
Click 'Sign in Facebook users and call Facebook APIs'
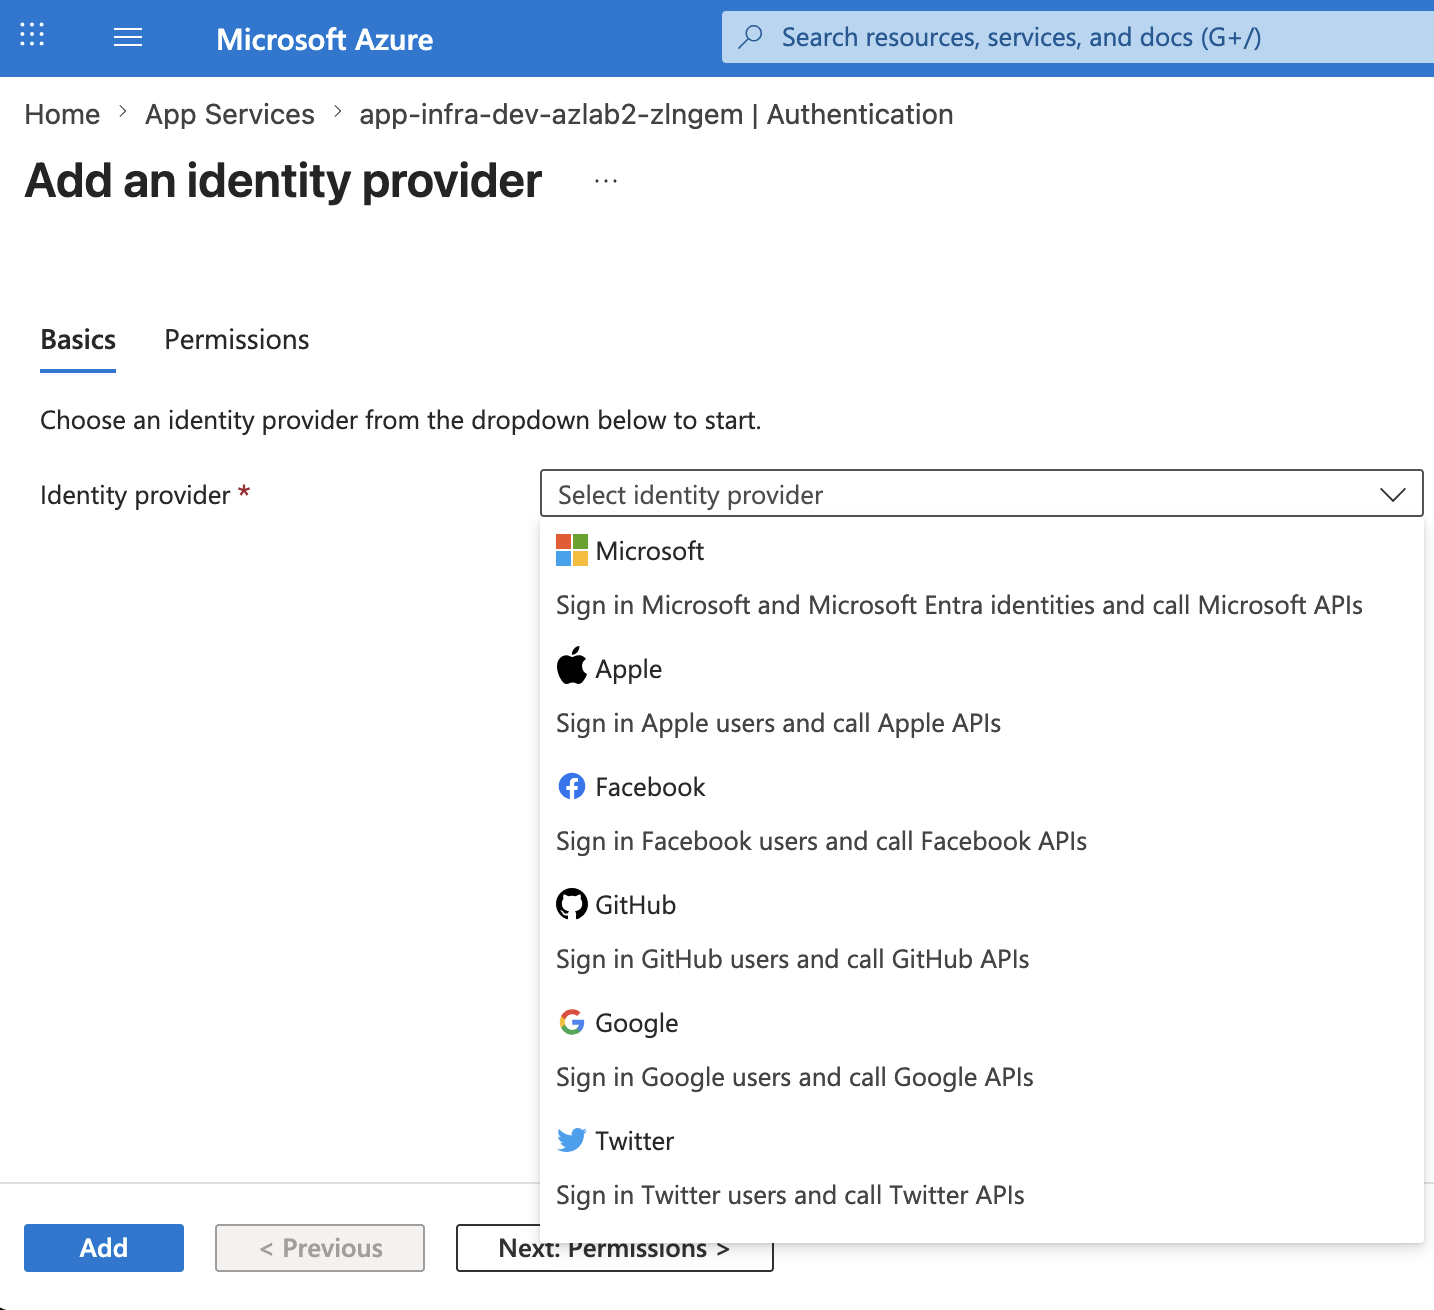point(821,841)
